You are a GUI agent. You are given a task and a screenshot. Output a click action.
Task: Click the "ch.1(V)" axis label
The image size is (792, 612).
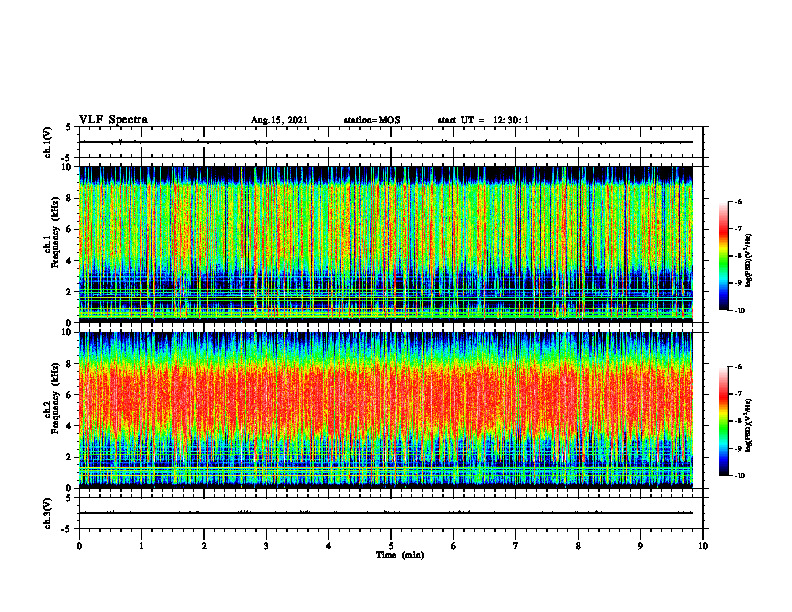pos(47,142)
